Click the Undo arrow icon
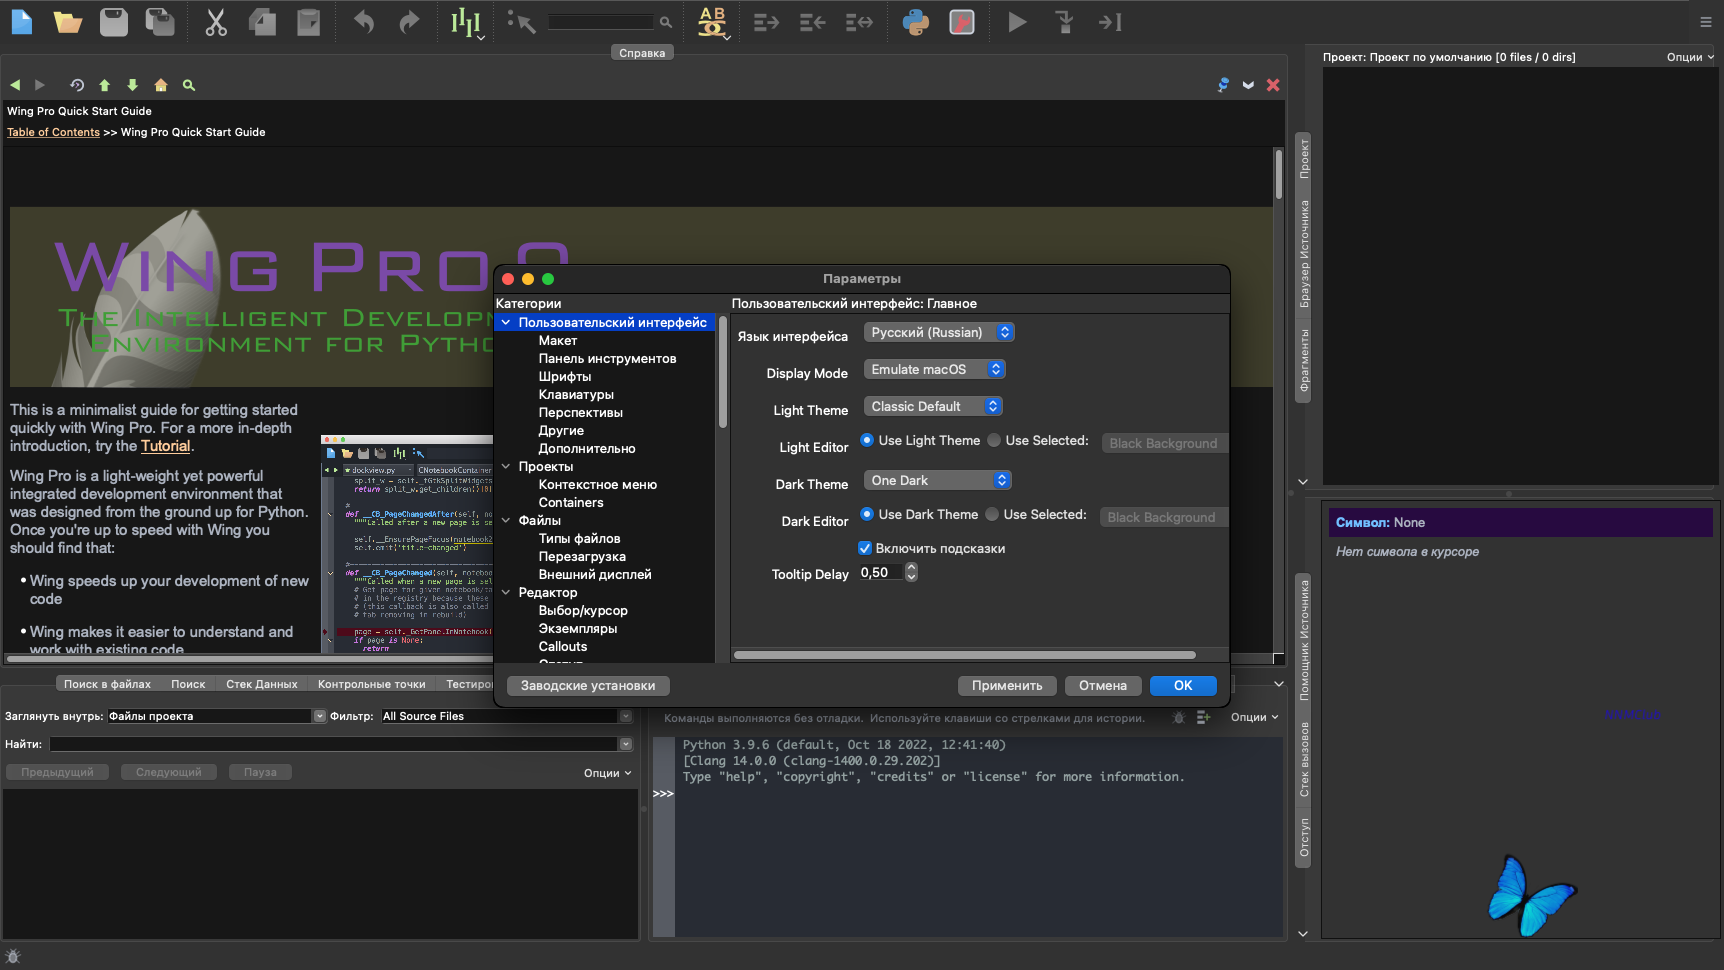1724x970 pixels. pyautogui.click(x=364, y=21)
